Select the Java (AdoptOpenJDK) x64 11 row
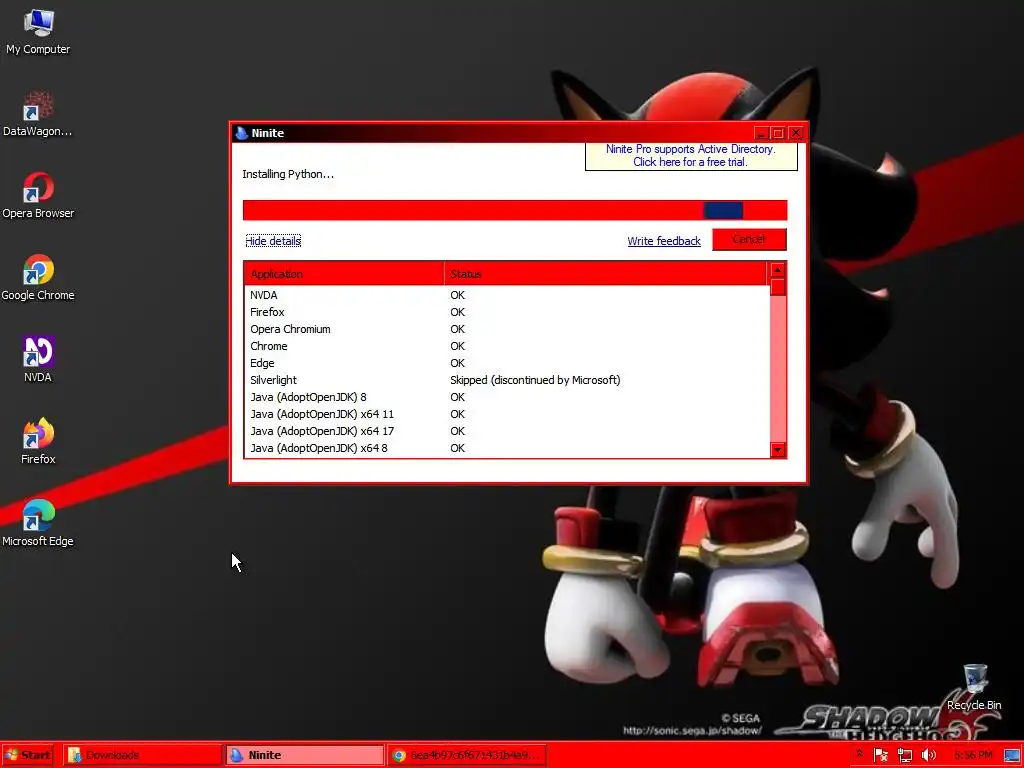The height and width of the screenshot is (768, 1024). tap(507, 414)
